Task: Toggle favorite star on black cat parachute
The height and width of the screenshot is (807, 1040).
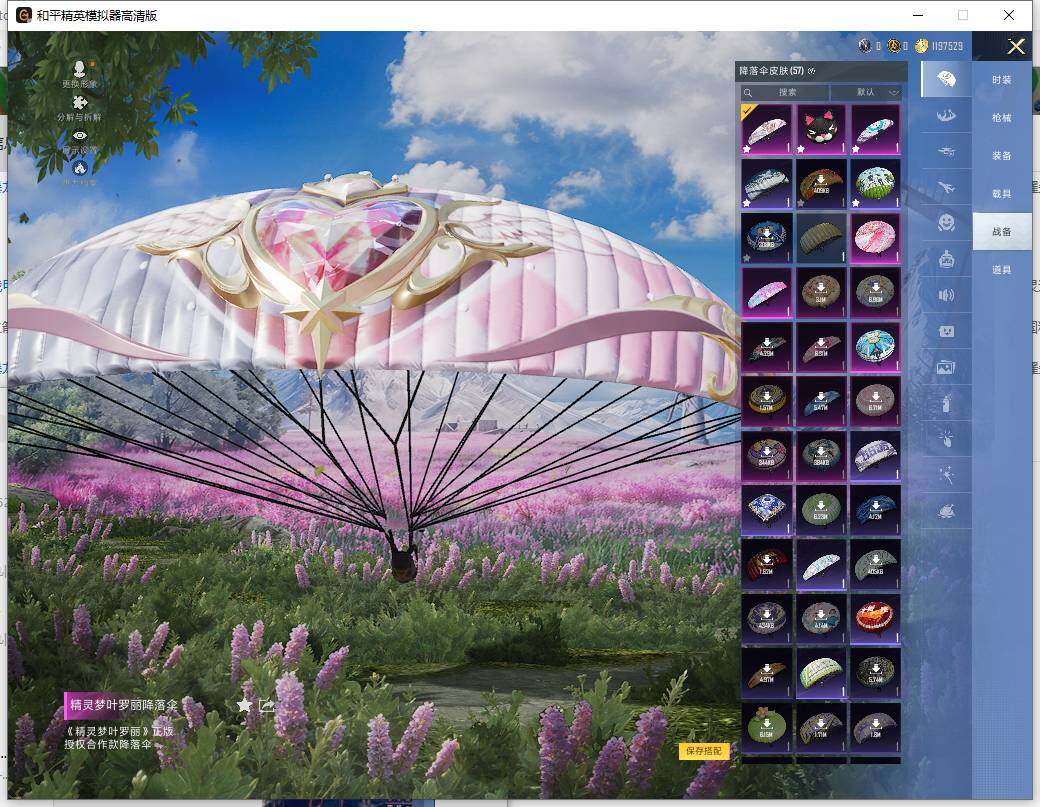Action: click(x=802, y=148)
